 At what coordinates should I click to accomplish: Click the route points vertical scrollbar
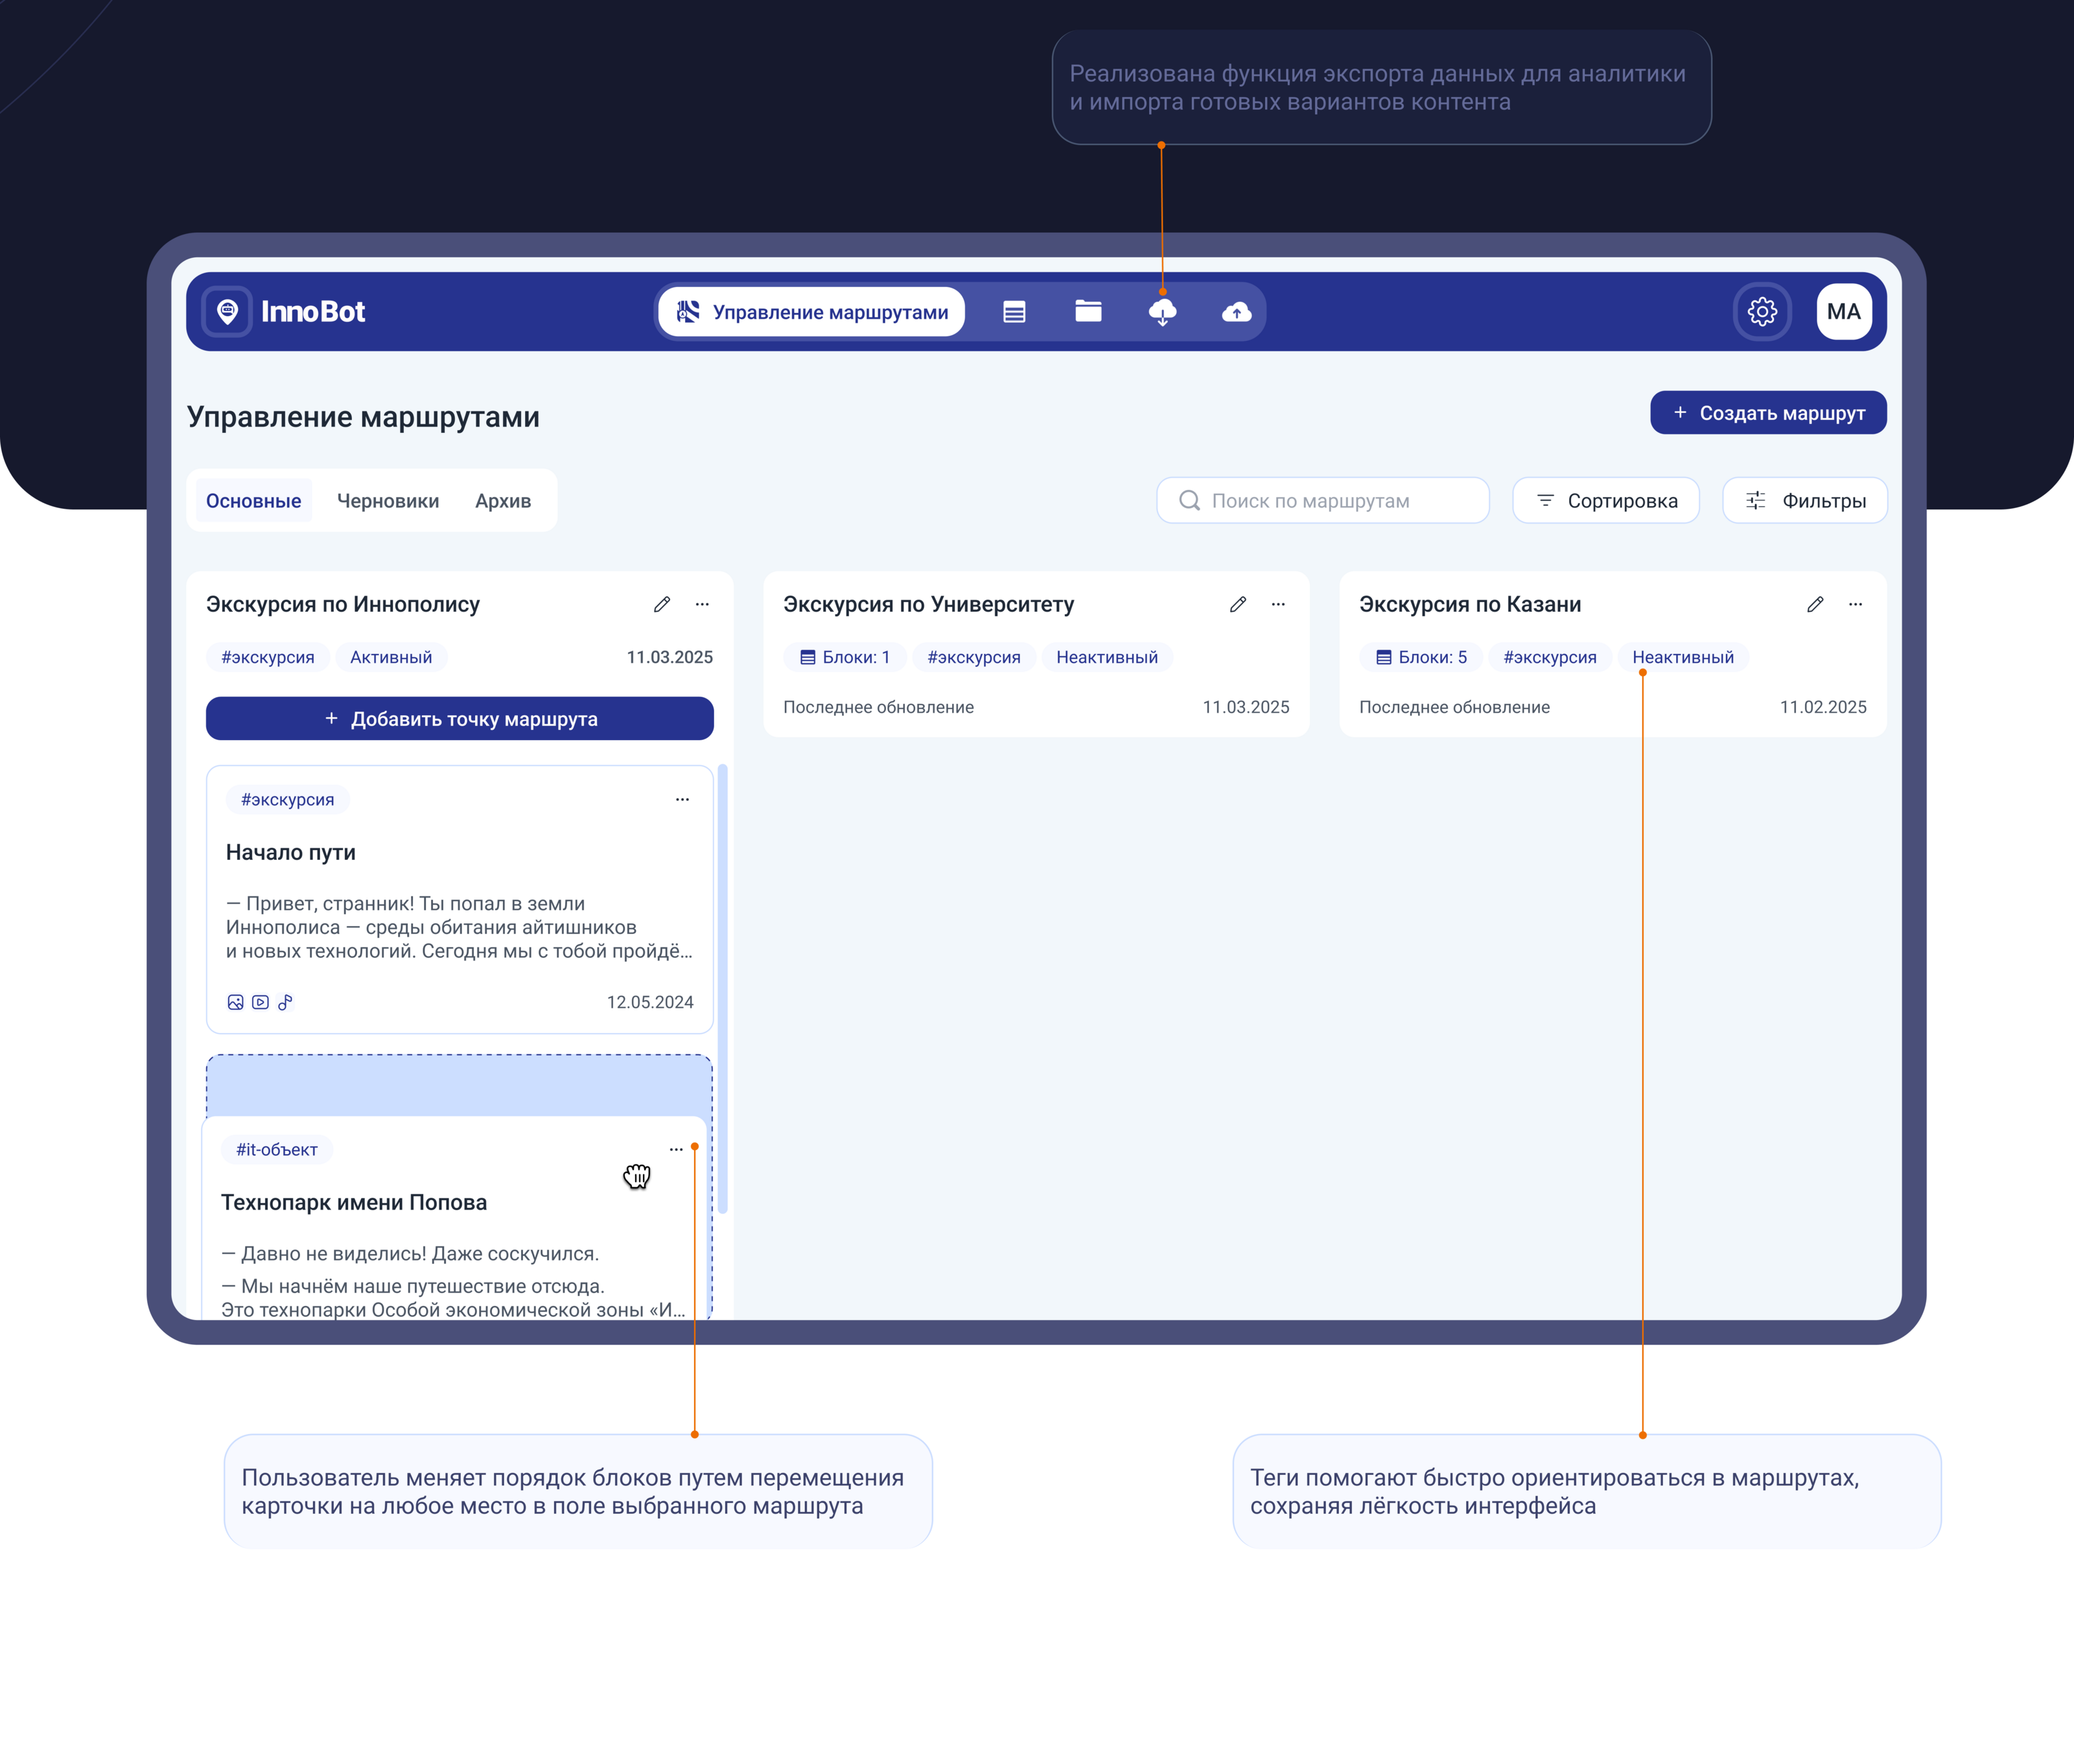(x=722, y=988)
